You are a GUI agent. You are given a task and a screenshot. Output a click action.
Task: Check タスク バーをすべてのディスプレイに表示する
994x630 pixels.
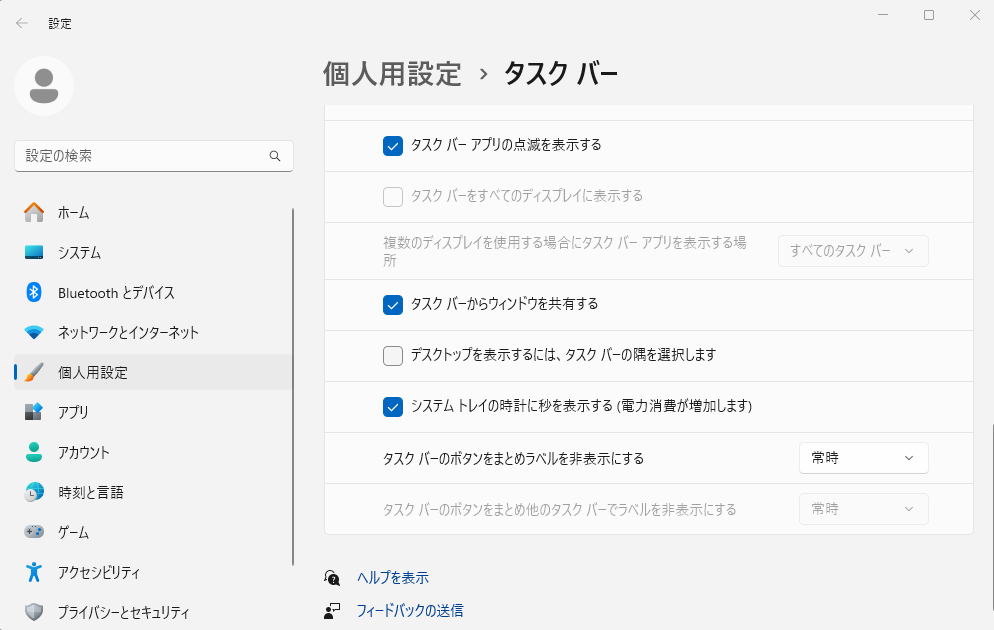point(393,196)
